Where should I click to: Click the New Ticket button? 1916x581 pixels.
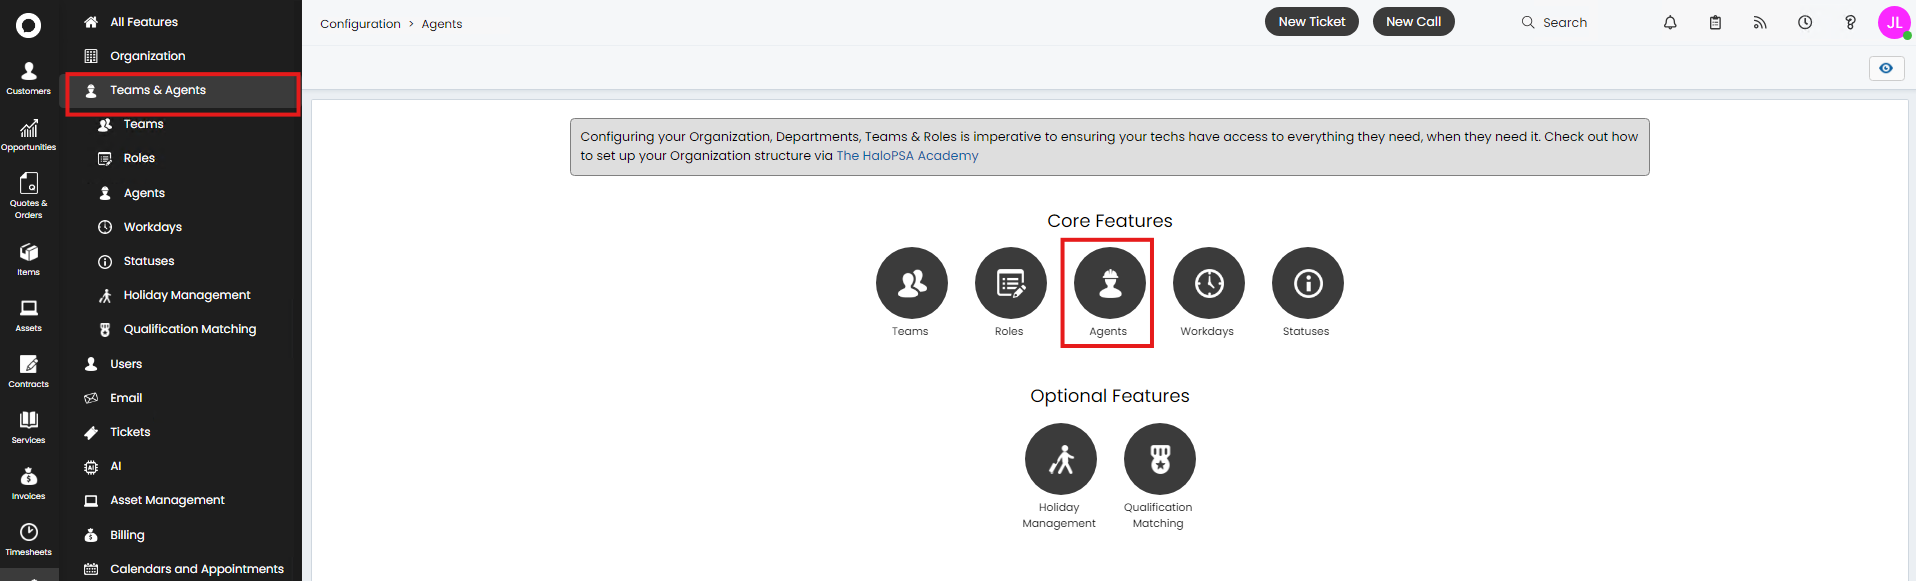point(1311,22)
